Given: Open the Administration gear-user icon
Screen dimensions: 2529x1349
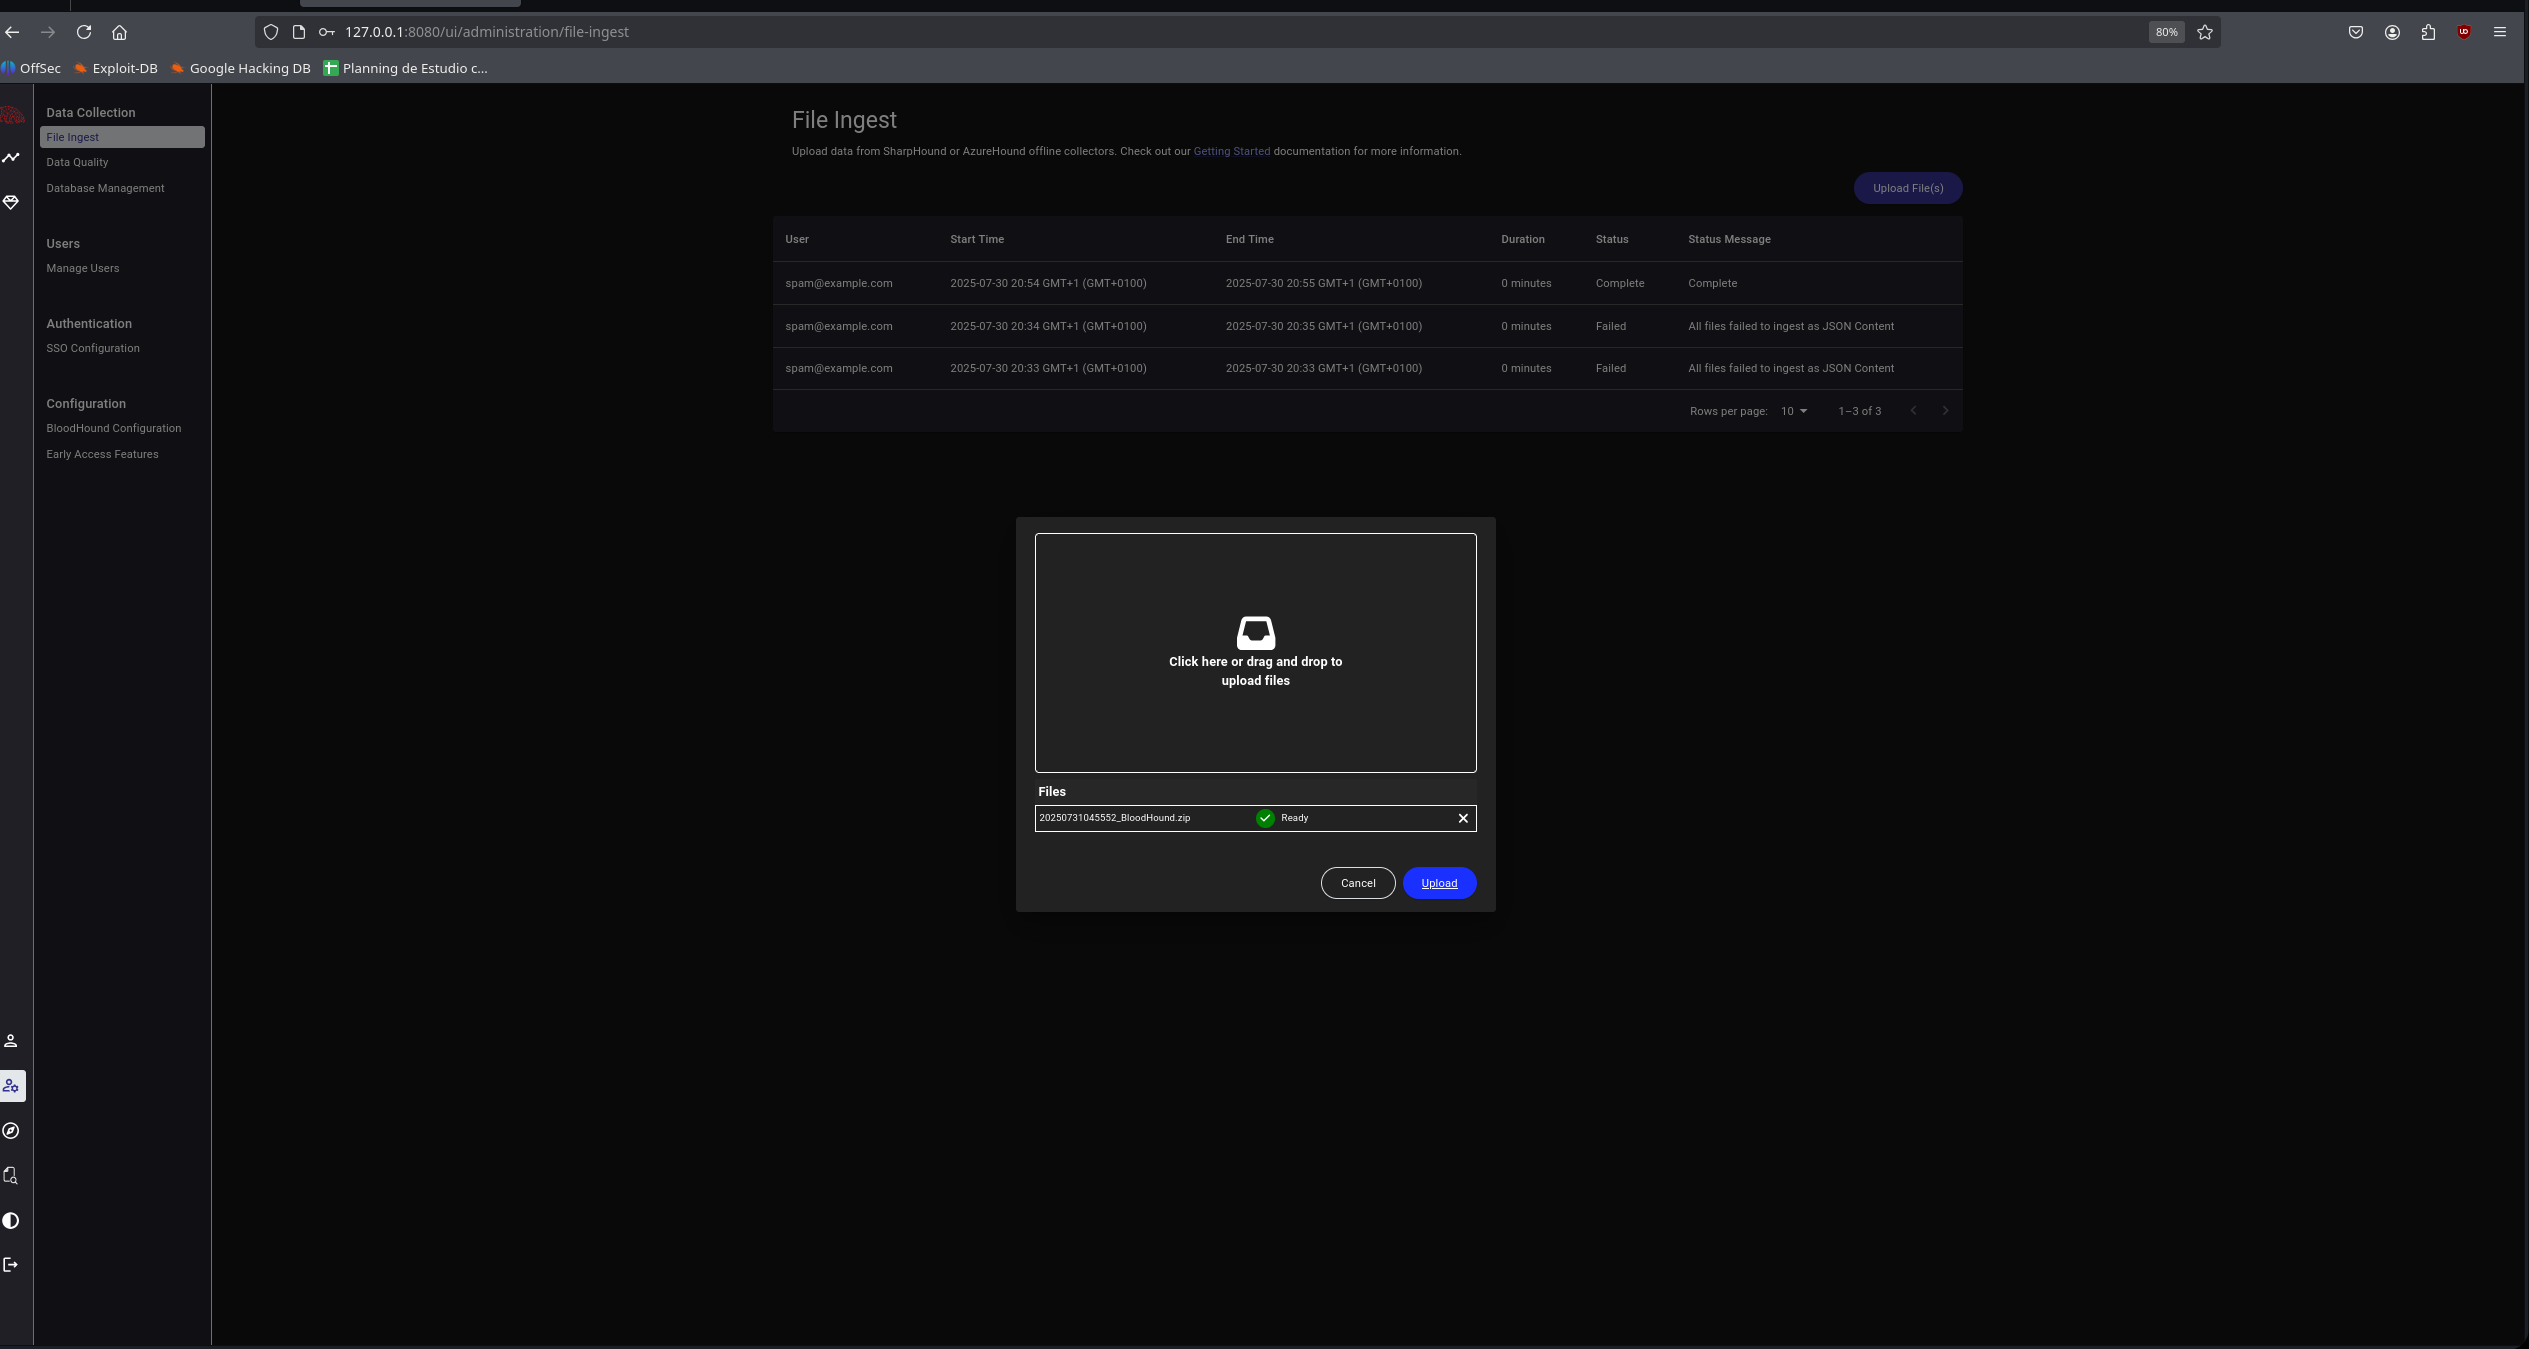Looking at the screenshot, I should (x=11, y=1086).
